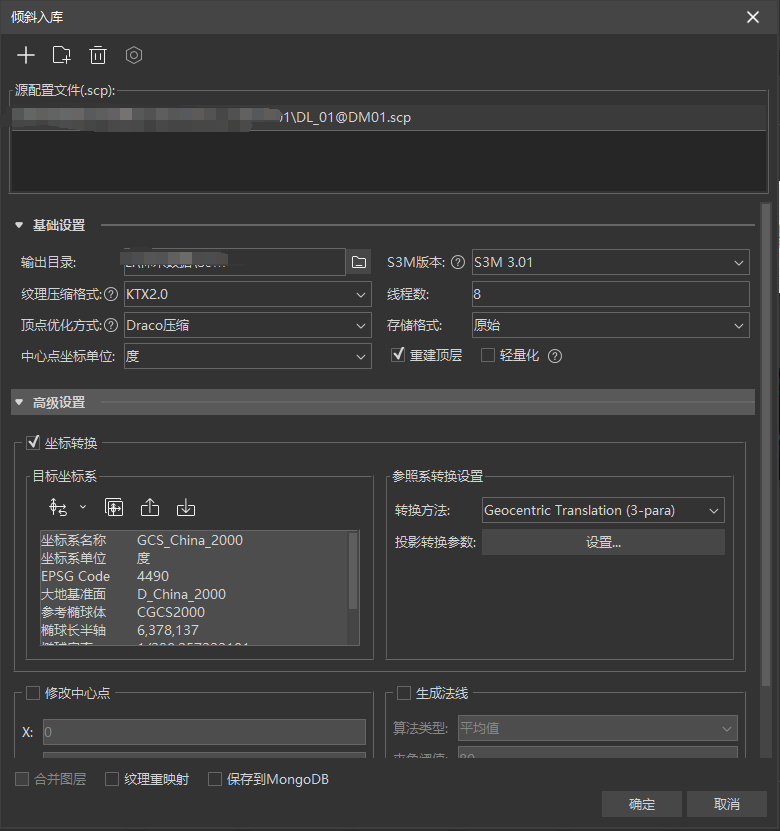780x831 pixels.
Task: Click the 设置... projection parameters button
Action: [x=603, y=543]
